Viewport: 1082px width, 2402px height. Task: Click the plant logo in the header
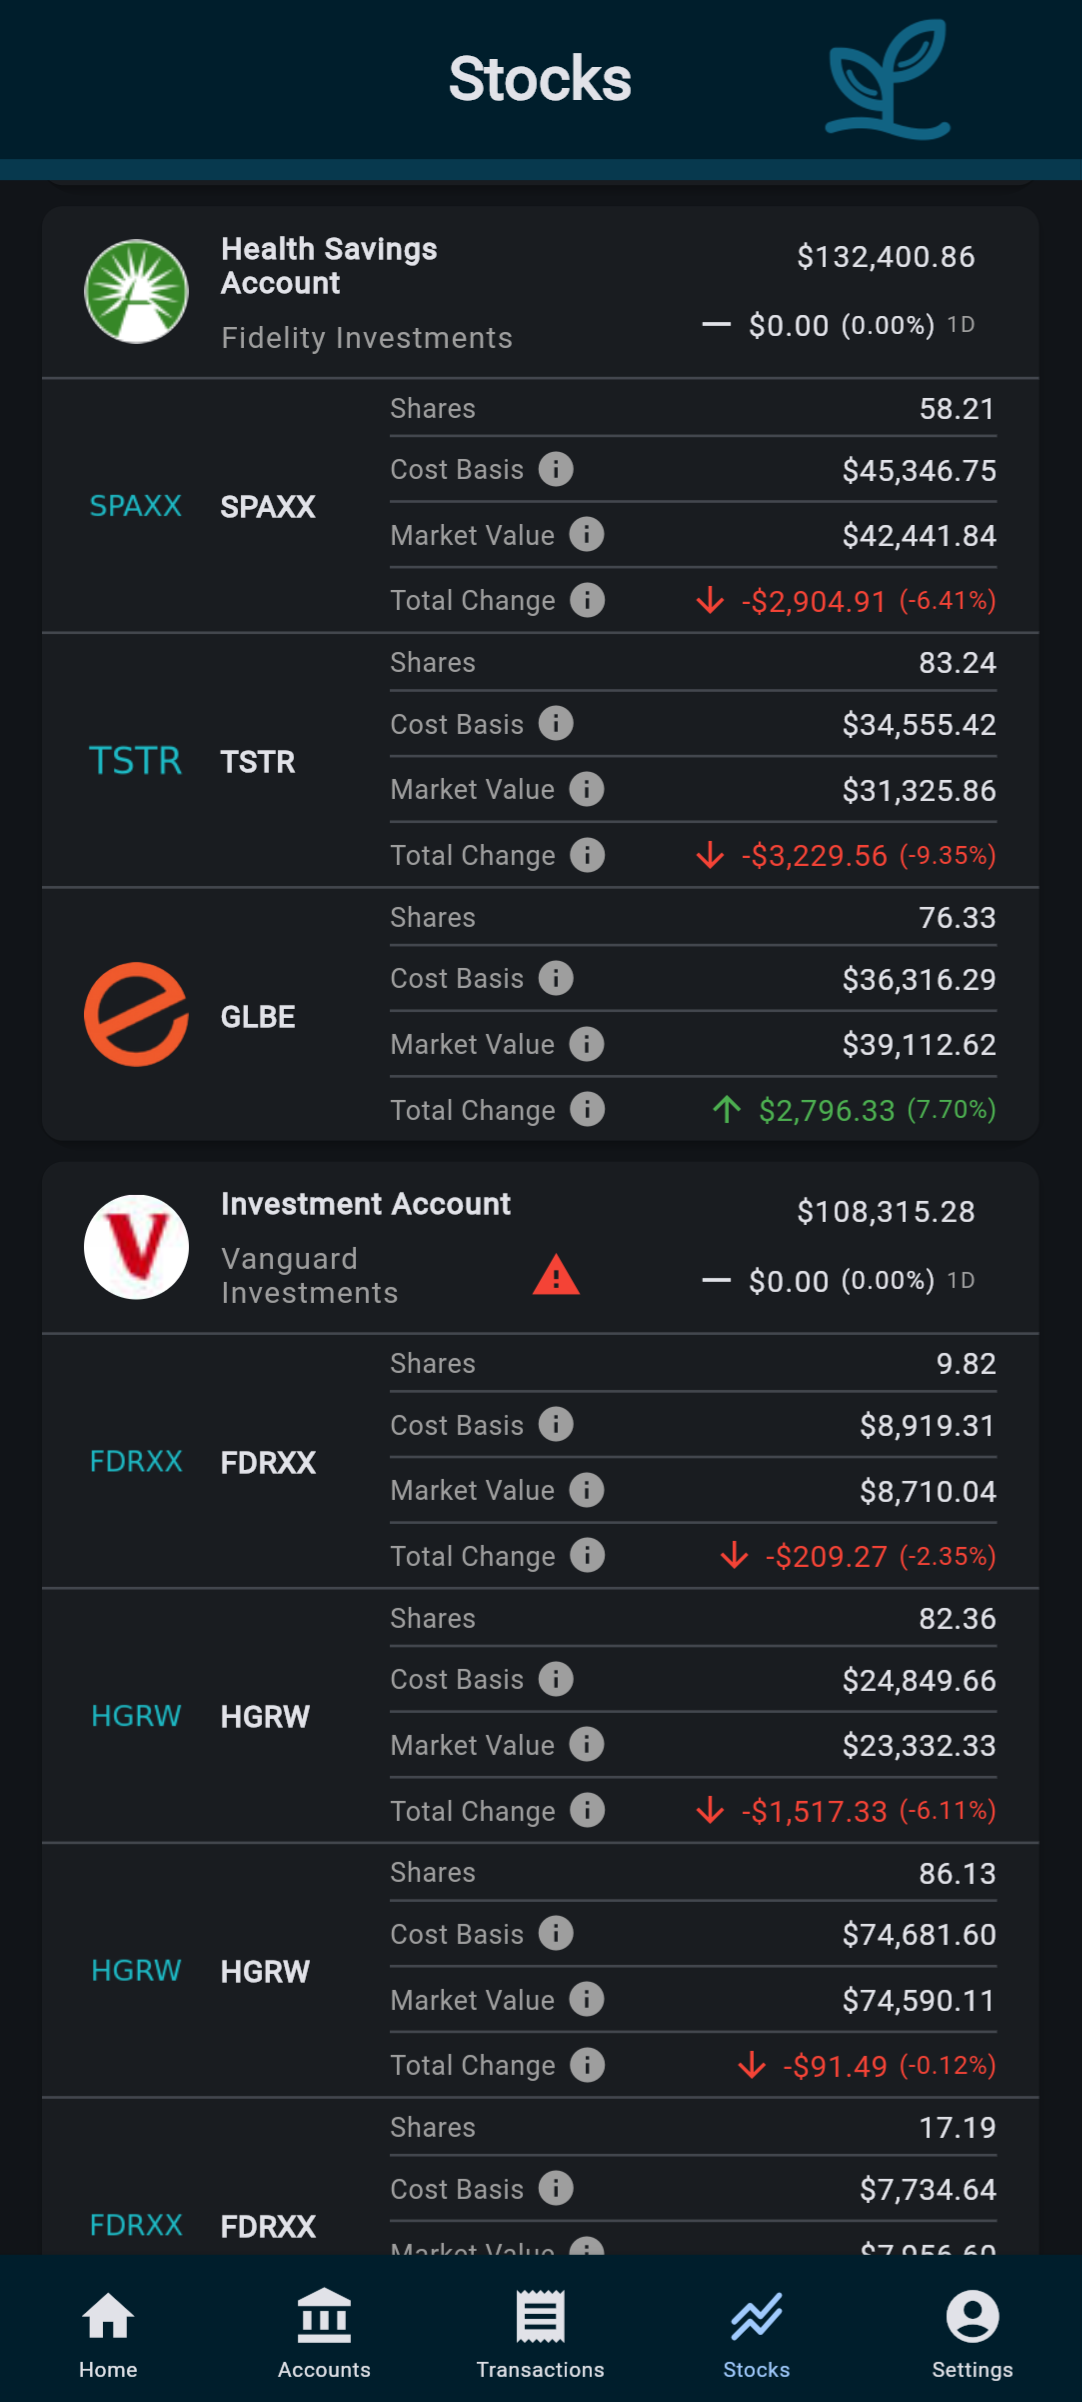(x=888, y=79)
